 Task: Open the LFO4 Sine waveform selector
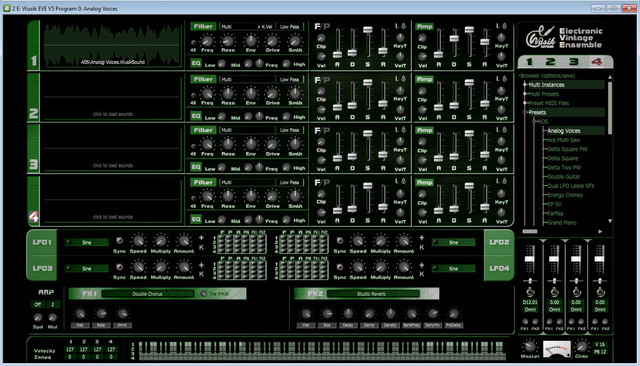[x=453, y=268]
